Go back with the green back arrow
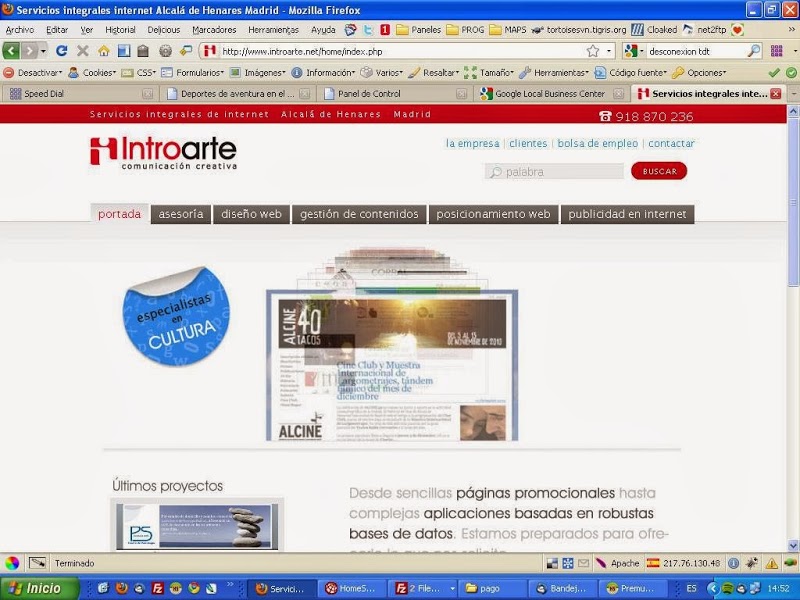Screen dimensions: 800x600 tap(11, 51)
